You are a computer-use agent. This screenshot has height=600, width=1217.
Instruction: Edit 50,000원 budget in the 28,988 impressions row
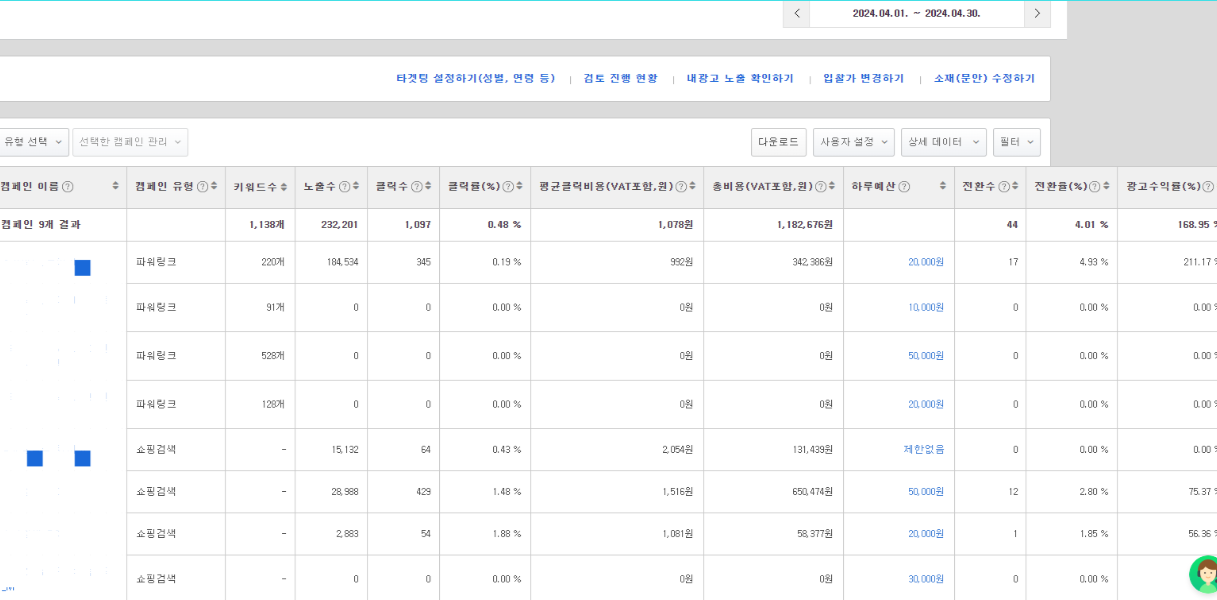[x=926, y=491]
